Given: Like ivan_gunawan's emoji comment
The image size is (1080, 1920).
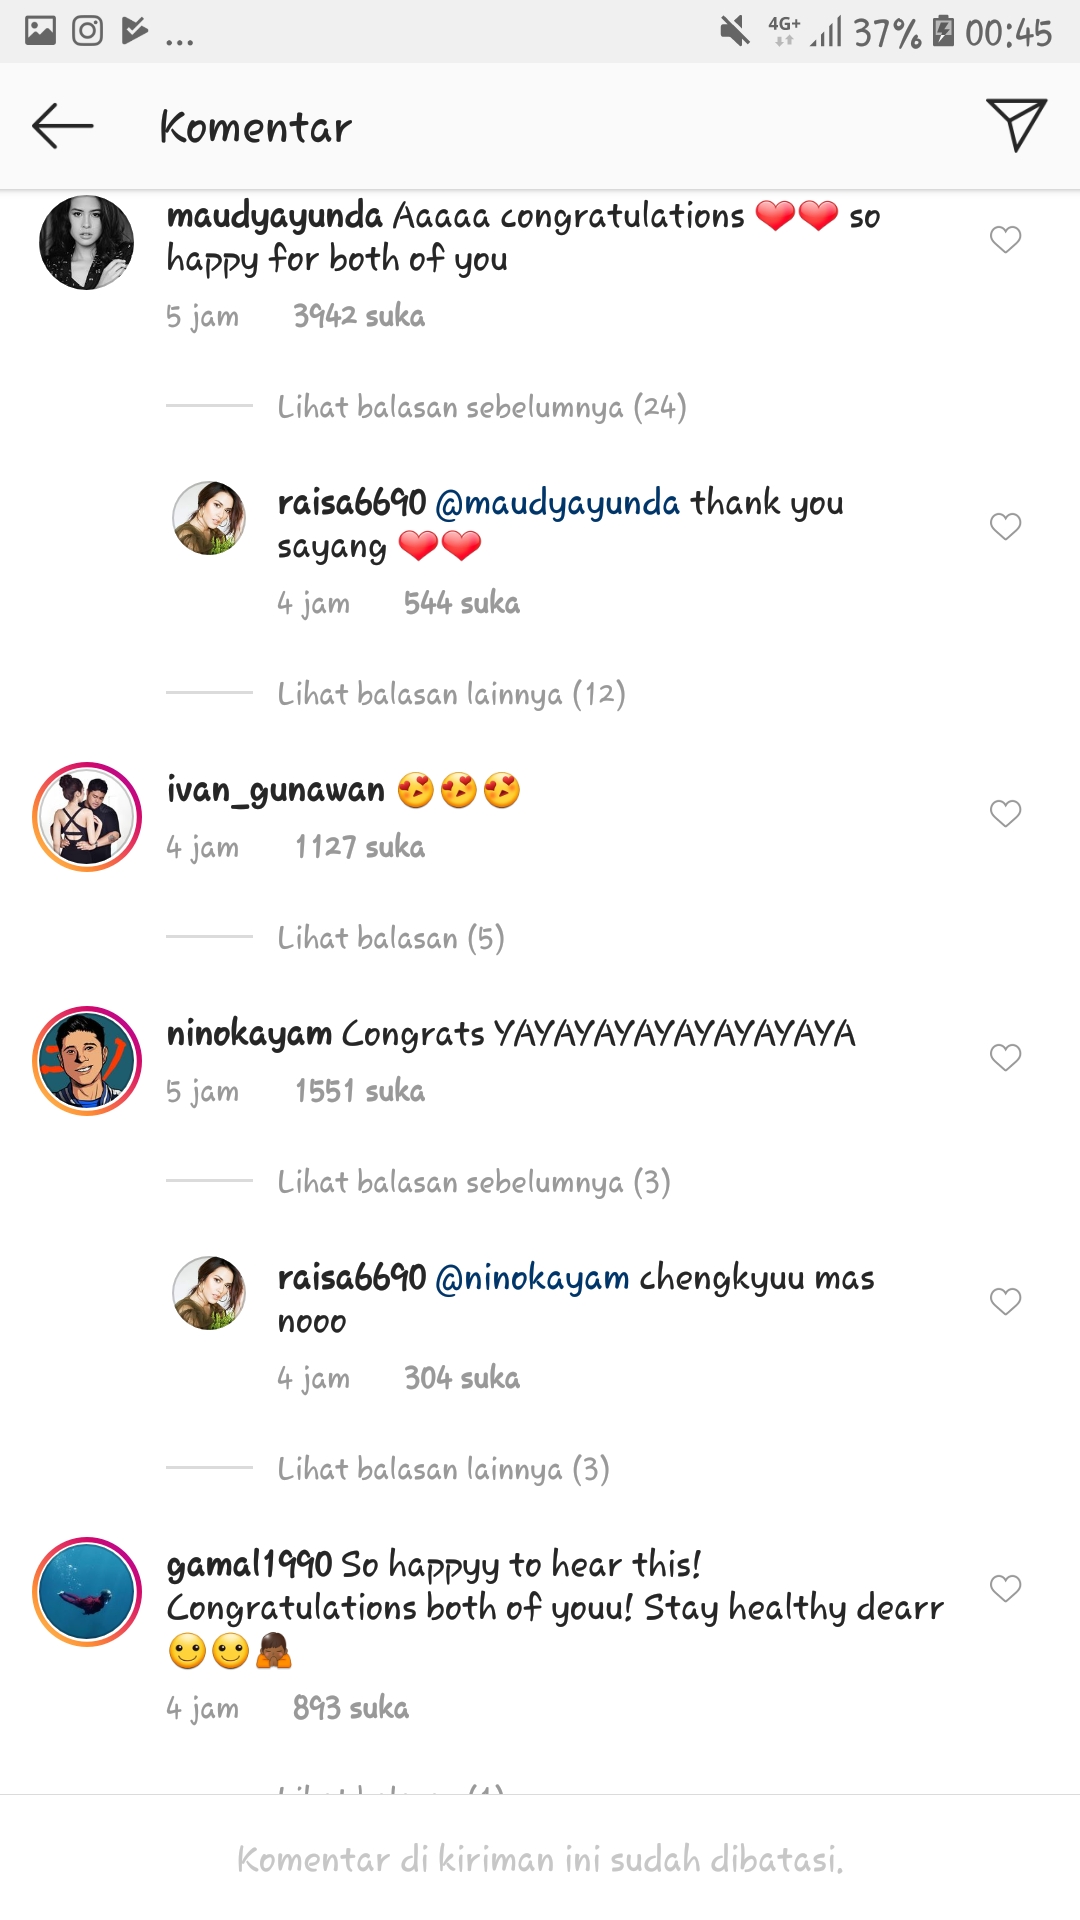Looking at the screenshot, I should (1005, 814).
